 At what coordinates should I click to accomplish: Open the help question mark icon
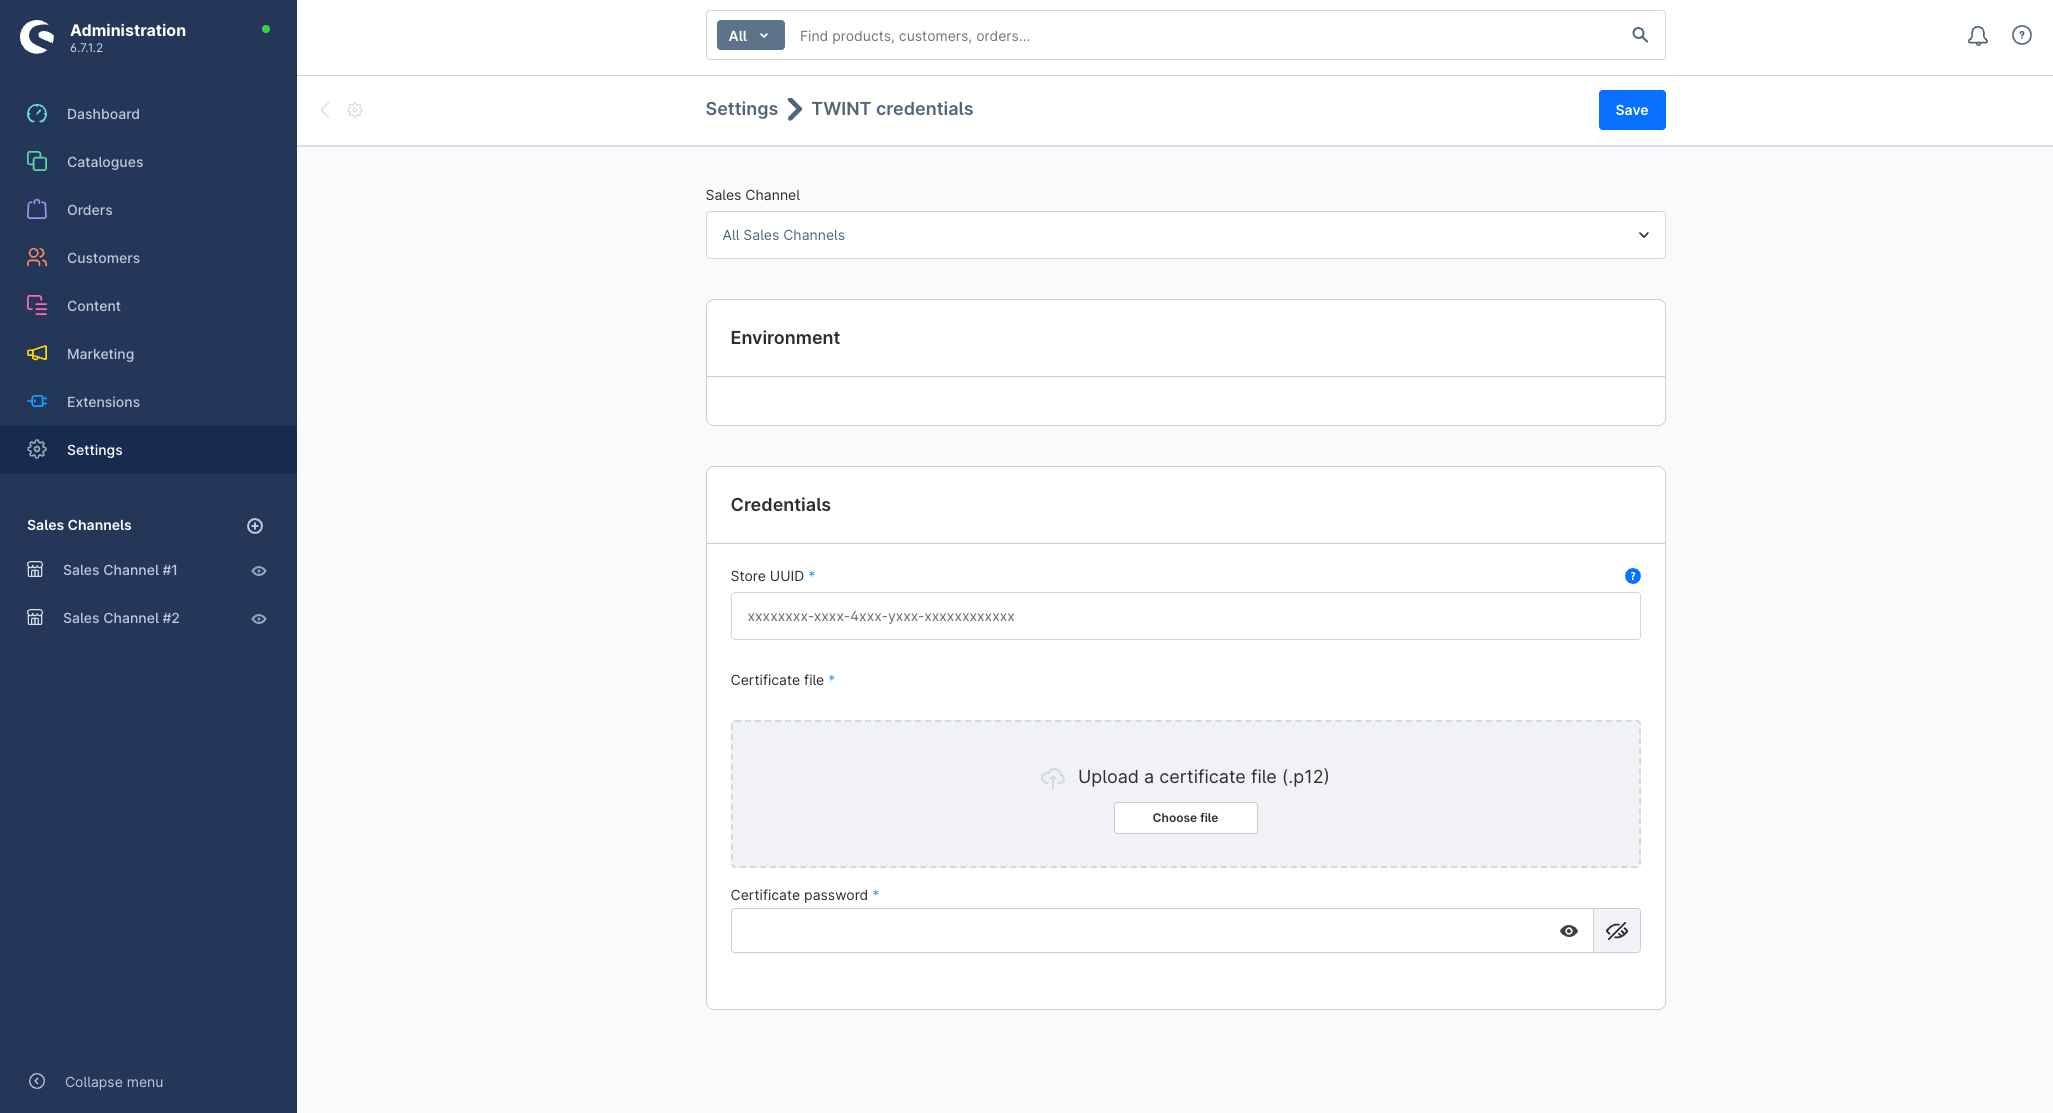click(x=2022, y=35)
